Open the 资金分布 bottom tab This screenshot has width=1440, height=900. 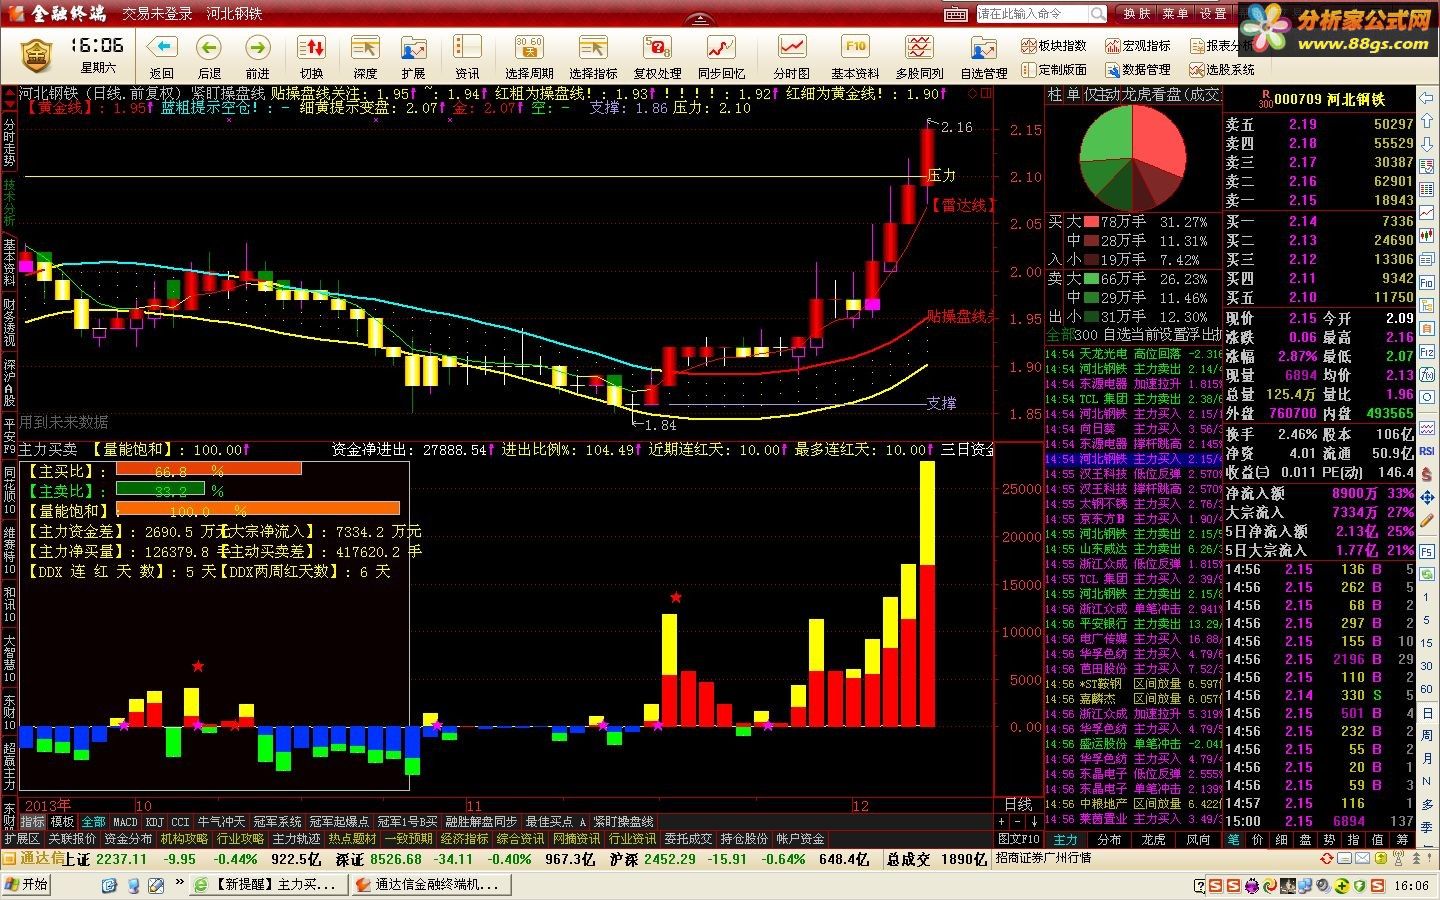[x=128, y=839]
